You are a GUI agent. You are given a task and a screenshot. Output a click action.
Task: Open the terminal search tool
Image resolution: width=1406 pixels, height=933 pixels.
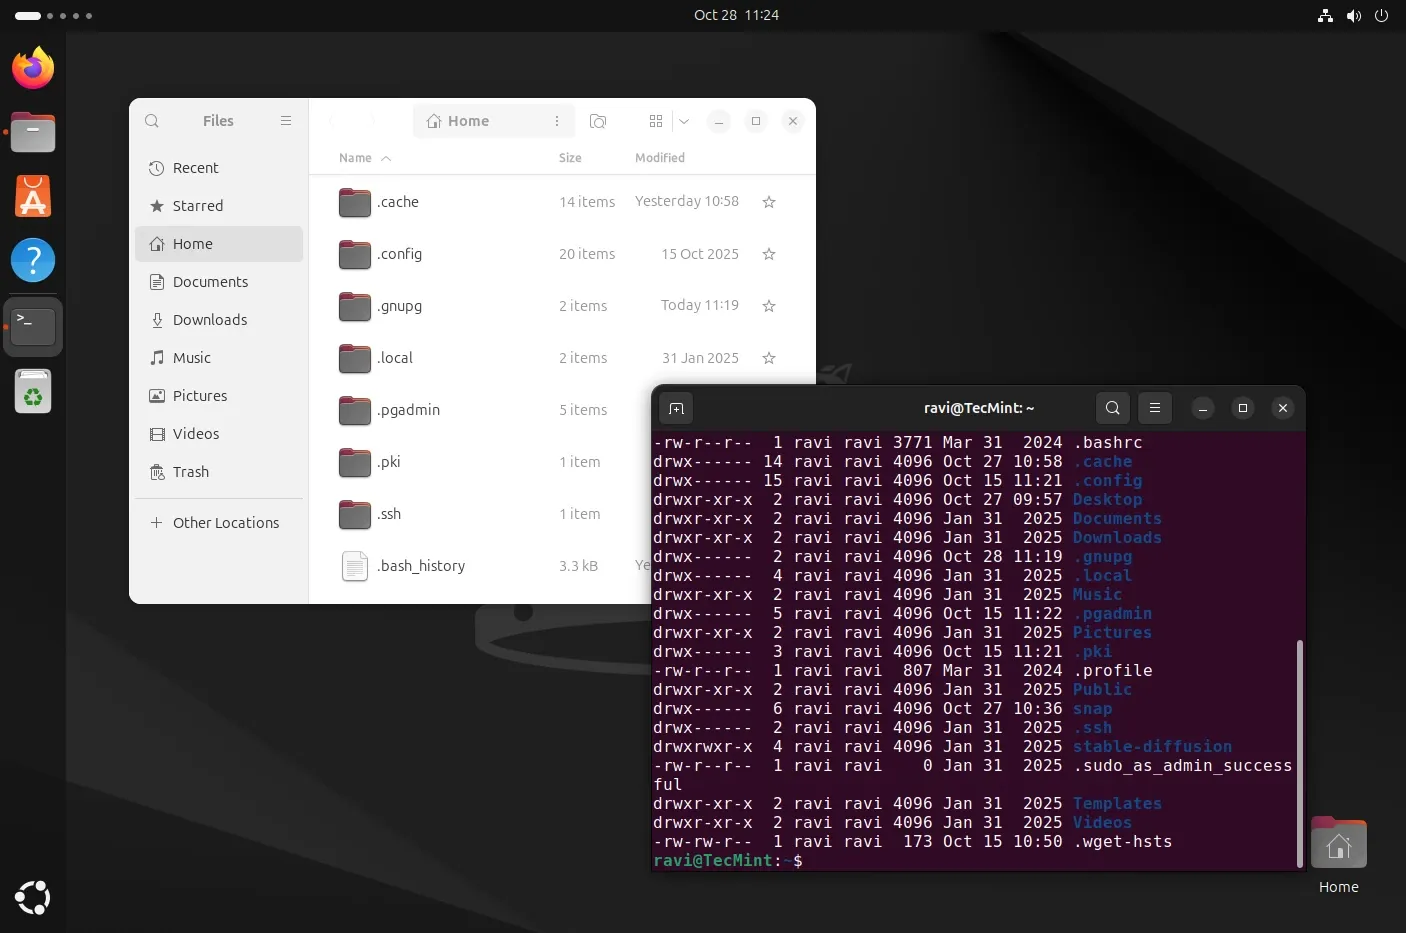point(1113,408)
